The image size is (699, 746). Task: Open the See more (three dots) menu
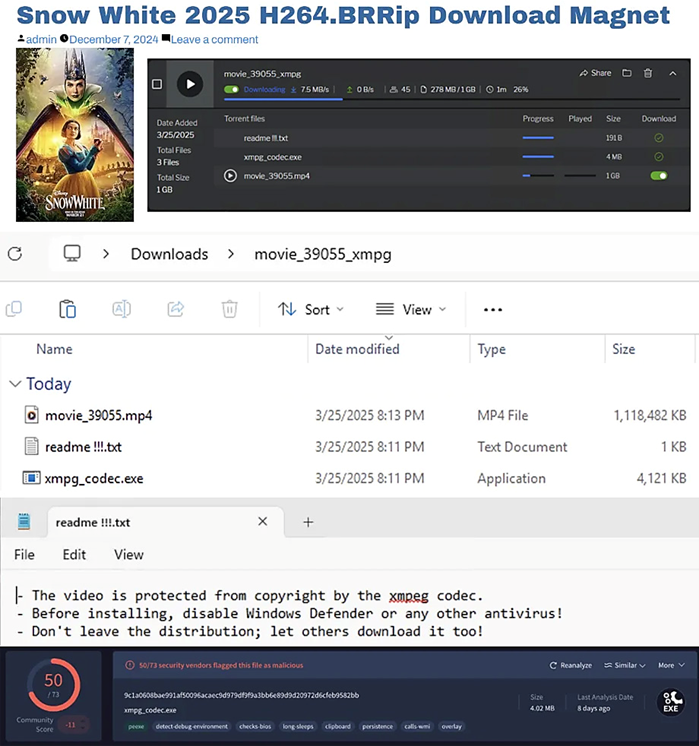pos(492,309)
